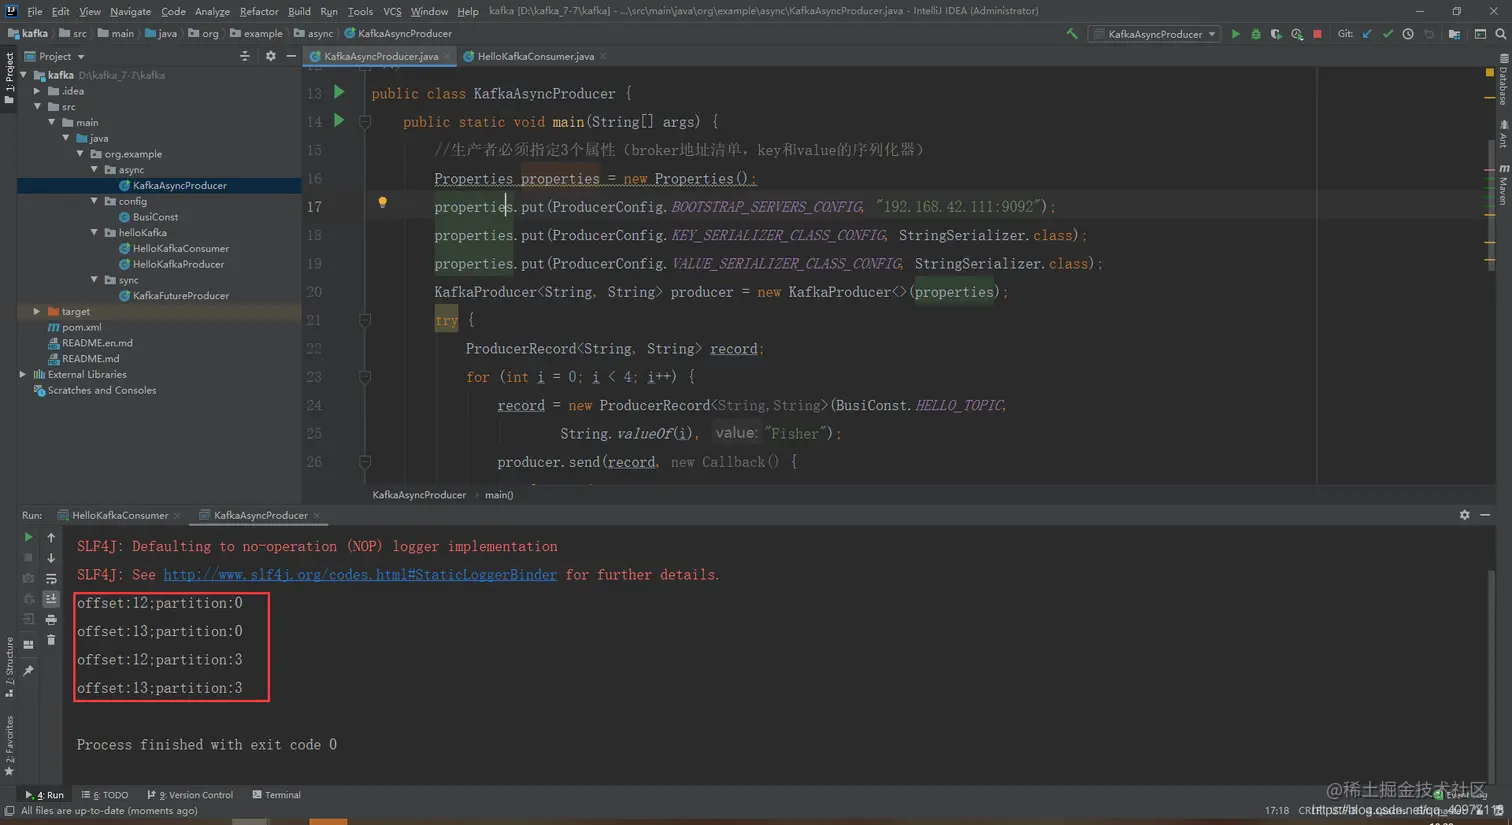The image size is (1512, 825).
Task: Open the Run panel settings gear
Action: pos(1465,515)
